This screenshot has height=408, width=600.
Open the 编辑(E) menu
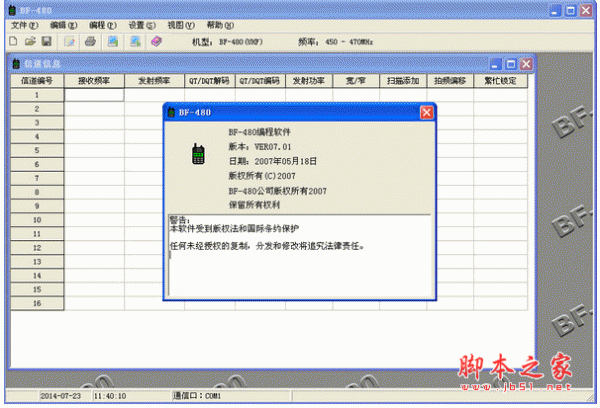pyautogui.click(x=64, y=26)
